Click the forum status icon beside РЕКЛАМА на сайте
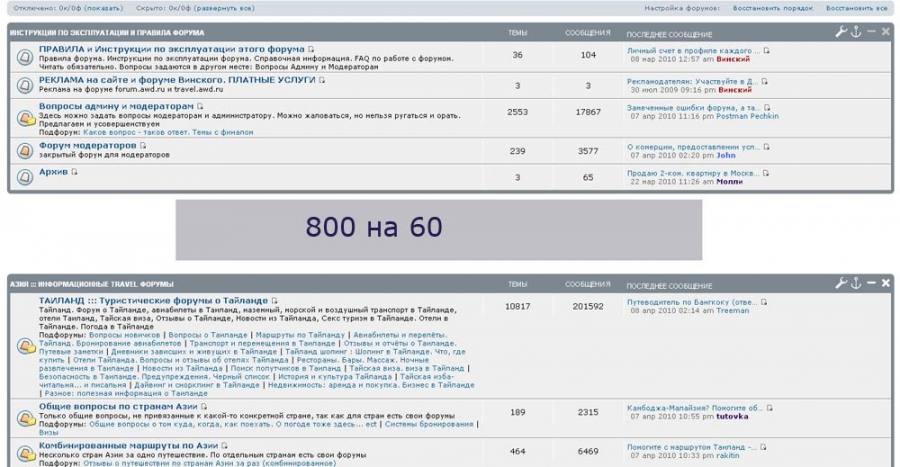 [25, 85]
